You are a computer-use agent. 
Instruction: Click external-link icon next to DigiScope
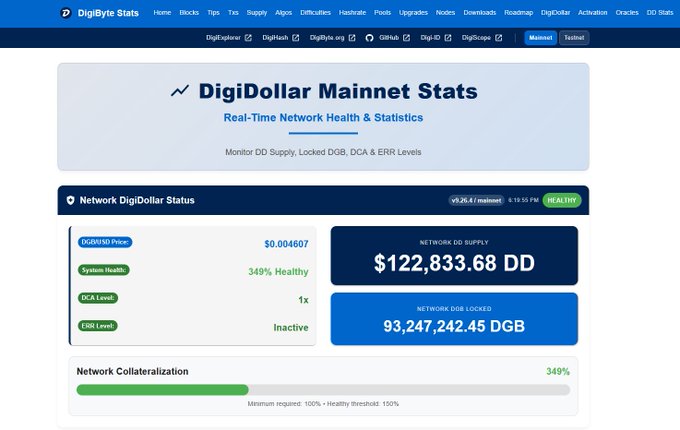pos(499,38)
